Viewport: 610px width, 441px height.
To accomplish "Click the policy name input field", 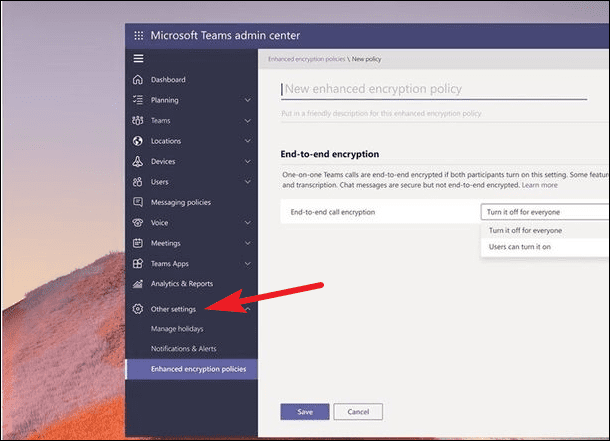I will coord(434,89).
